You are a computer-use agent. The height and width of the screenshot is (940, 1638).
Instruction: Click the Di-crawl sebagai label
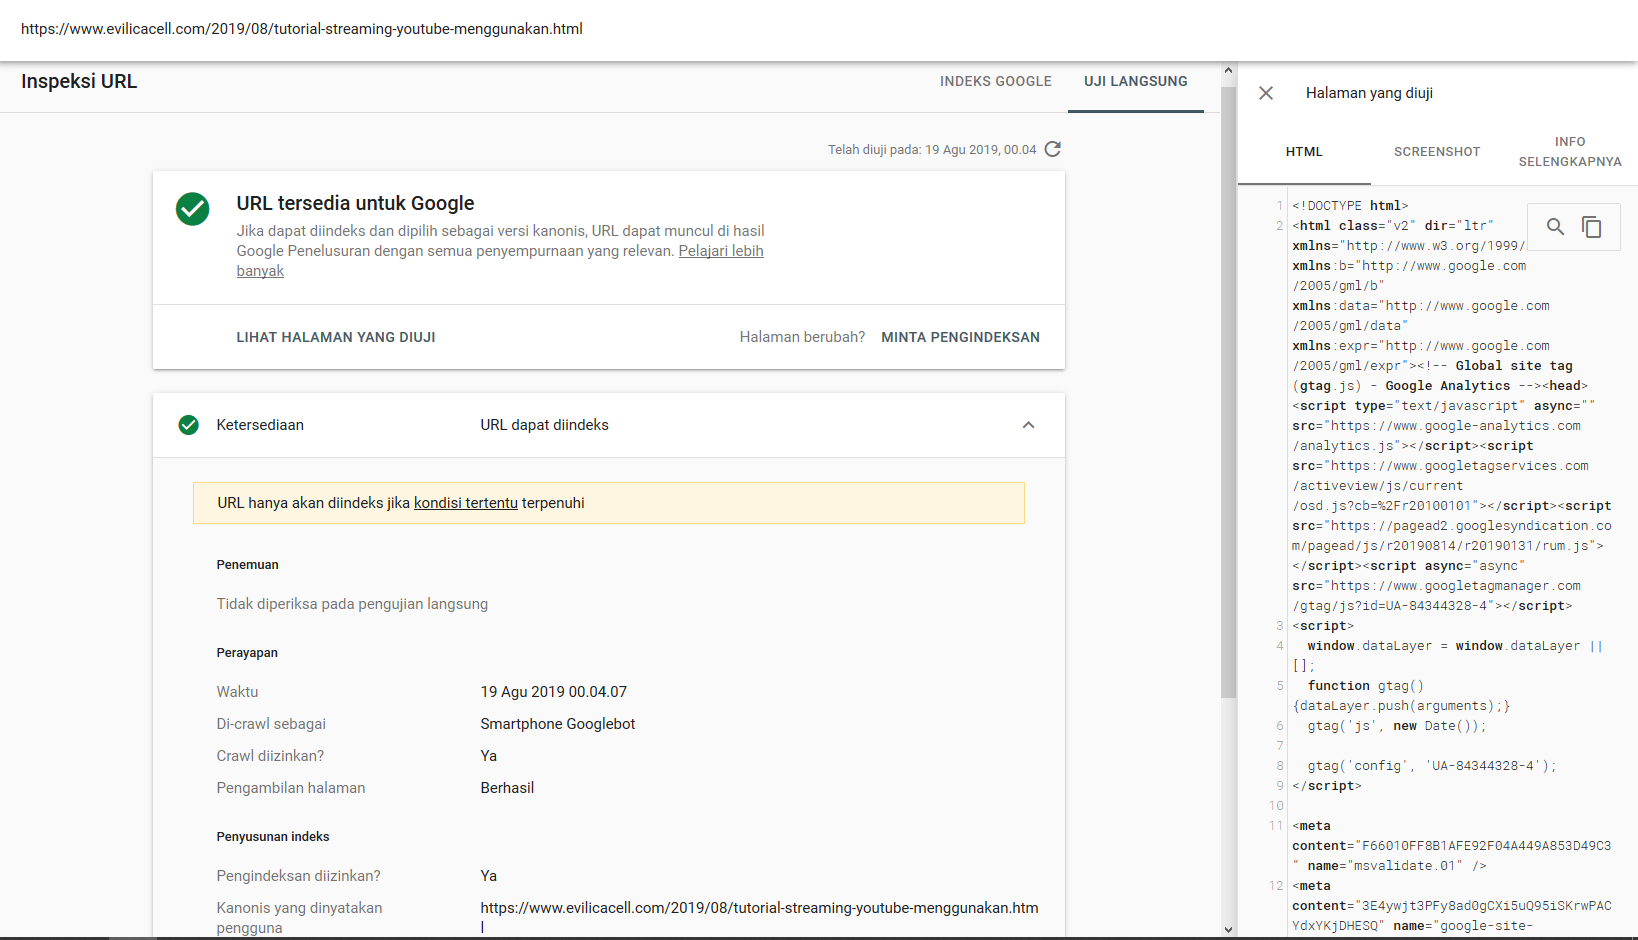pos(271,724)
